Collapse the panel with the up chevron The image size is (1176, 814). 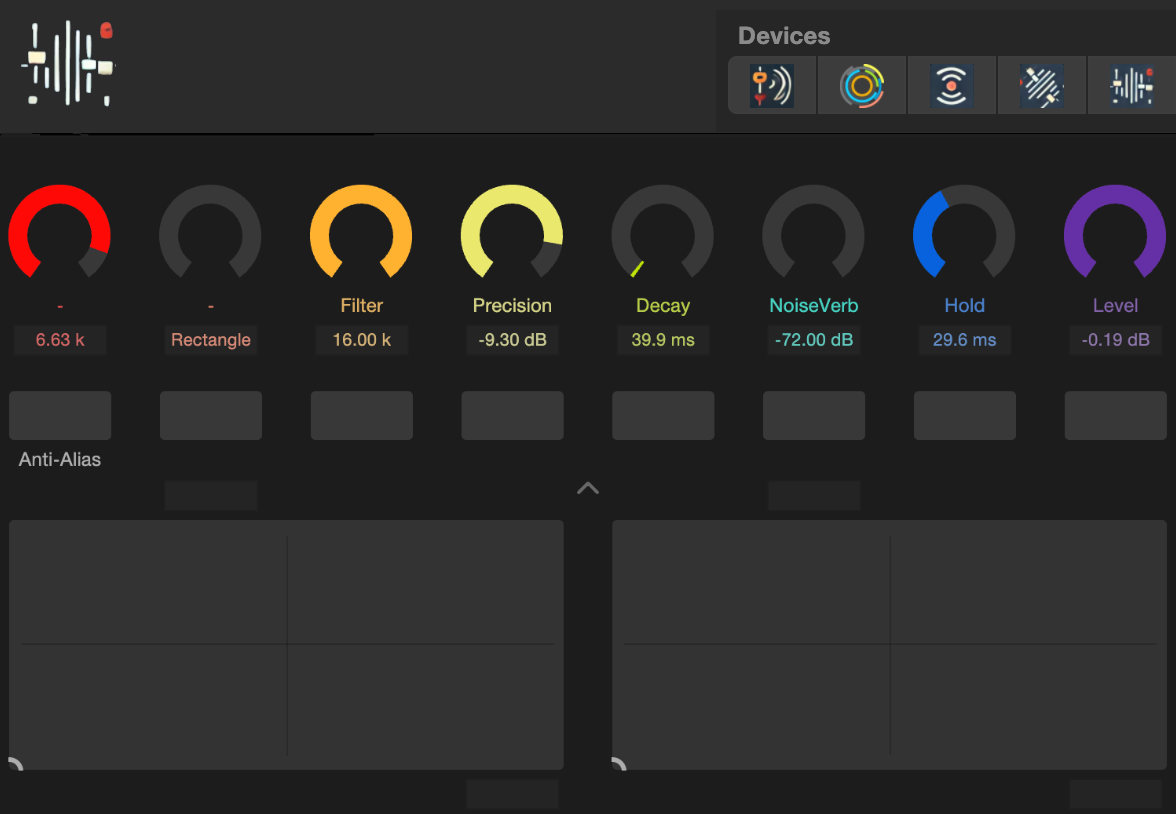pos(588,488)
